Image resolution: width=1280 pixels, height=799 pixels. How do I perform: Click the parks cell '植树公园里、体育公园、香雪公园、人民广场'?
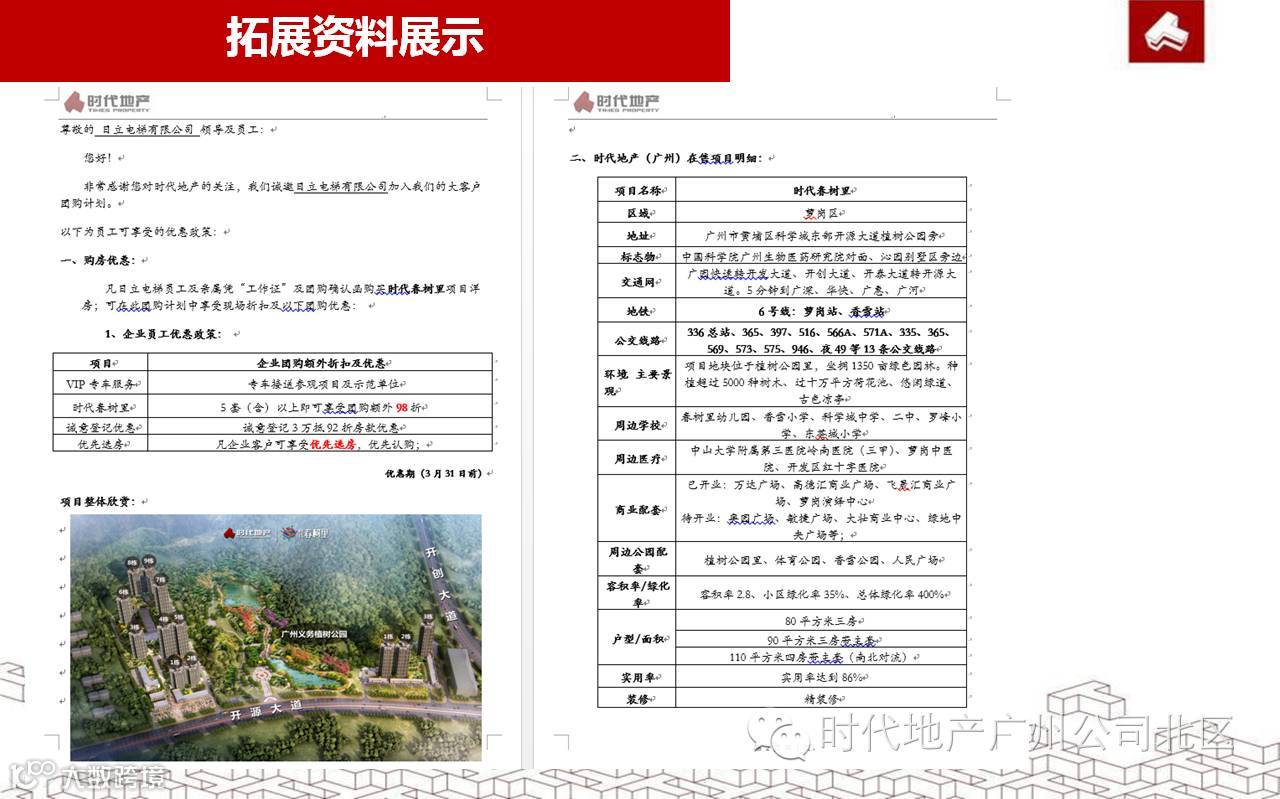[822, 559]
